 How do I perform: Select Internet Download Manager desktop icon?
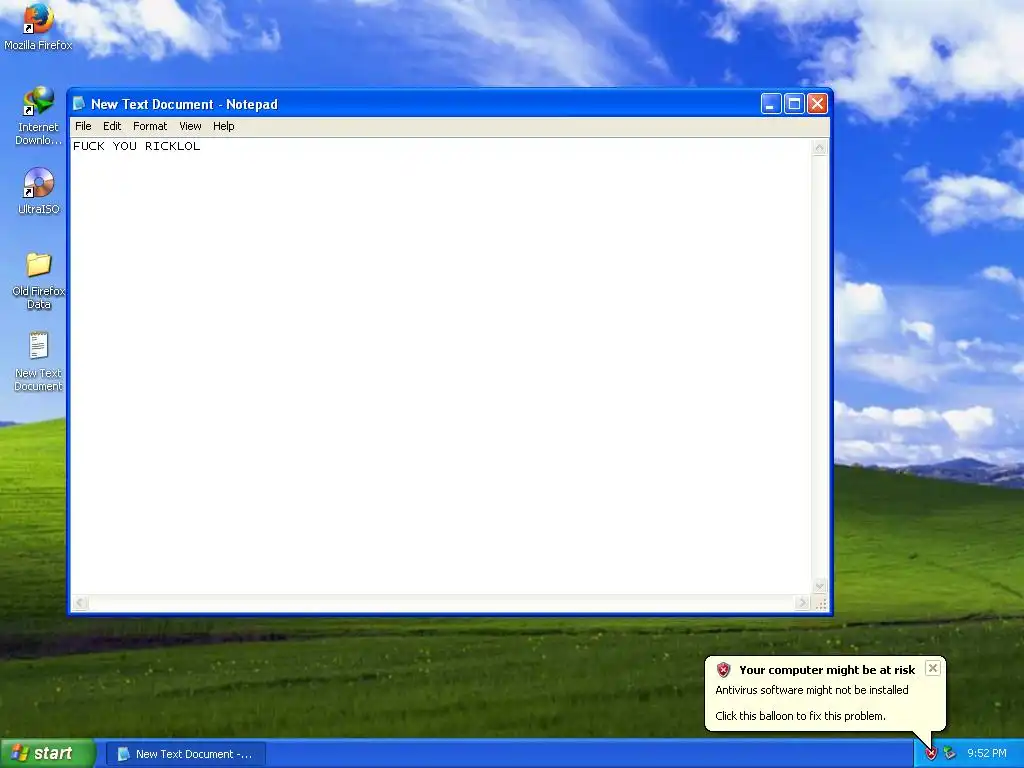point(38,116)
